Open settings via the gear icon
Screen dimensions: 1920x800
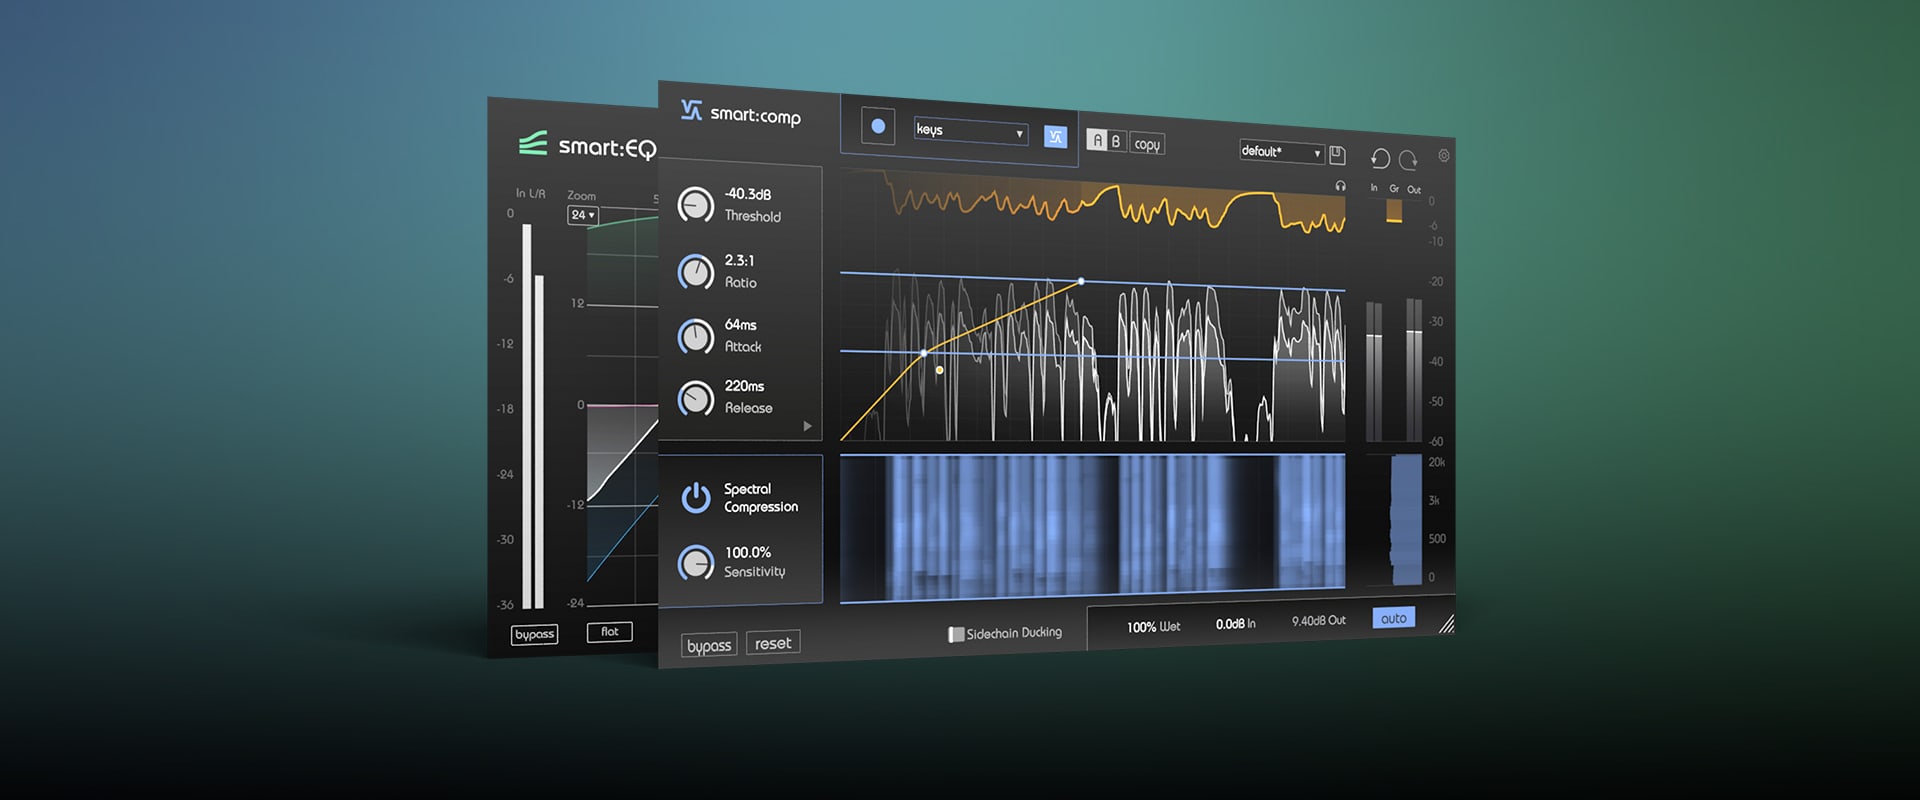click(x=1444, y=156)
